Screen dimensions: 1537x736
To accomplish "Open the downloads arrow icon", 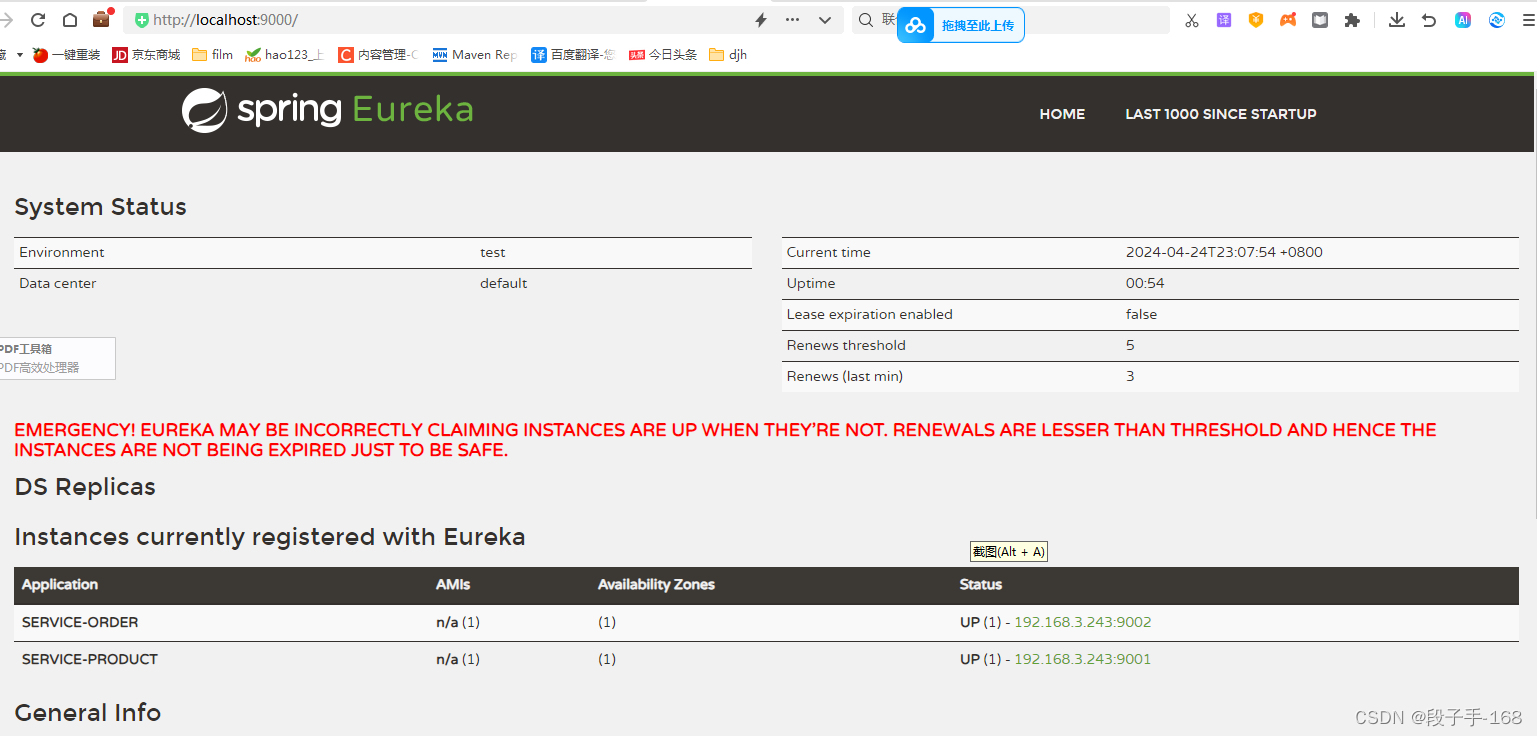I will click(1397, 20).
